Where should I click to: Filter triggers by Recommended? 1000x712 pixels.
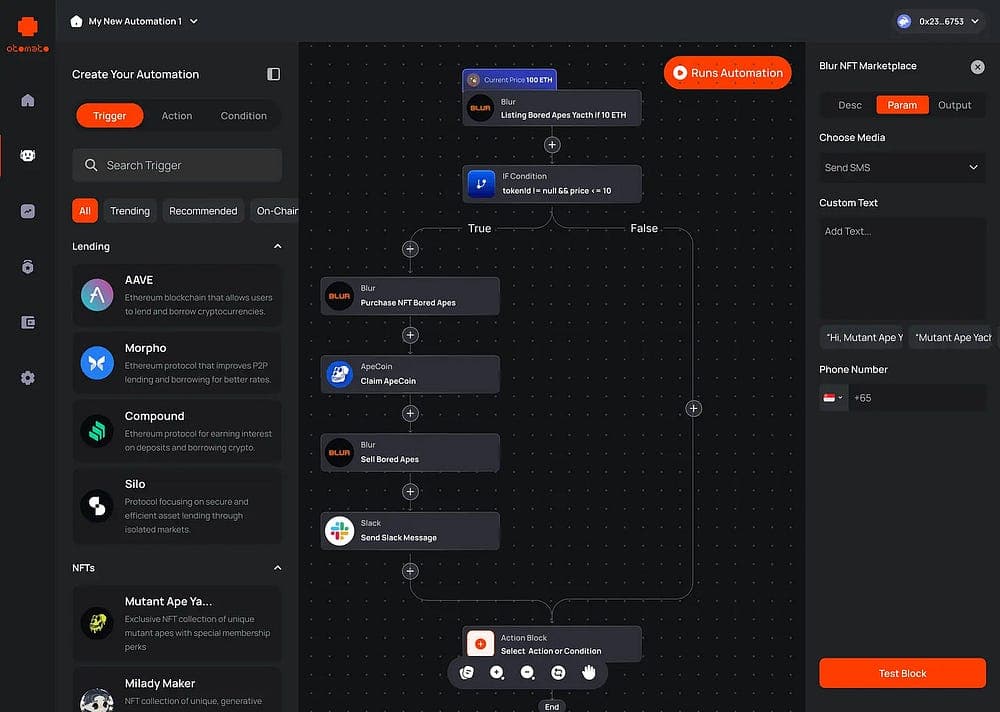pos(203,211)
